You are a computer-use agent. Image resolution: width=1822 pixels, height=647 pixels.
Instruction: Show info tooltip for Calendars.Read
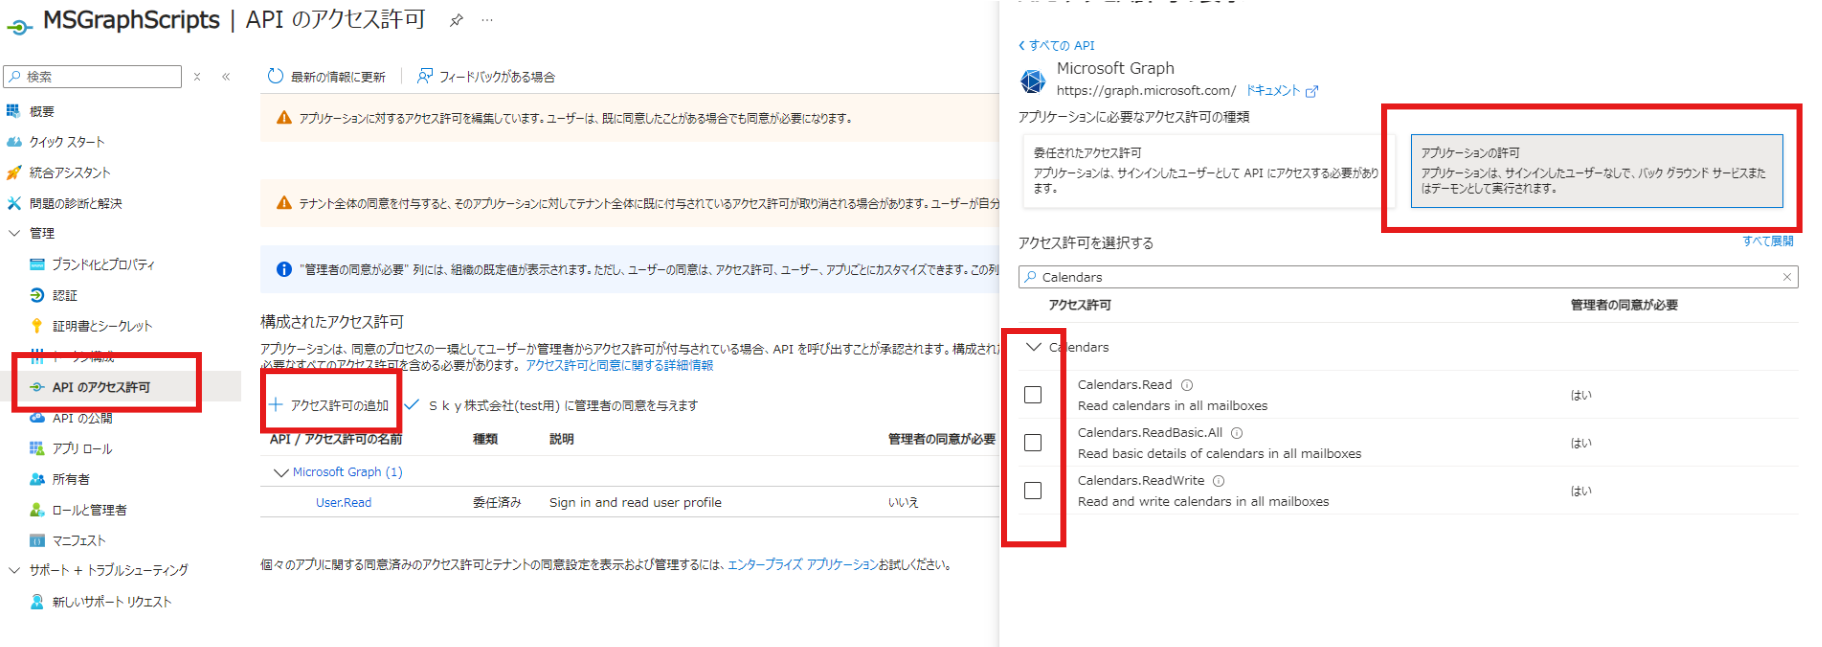(x=1187, y=385)
